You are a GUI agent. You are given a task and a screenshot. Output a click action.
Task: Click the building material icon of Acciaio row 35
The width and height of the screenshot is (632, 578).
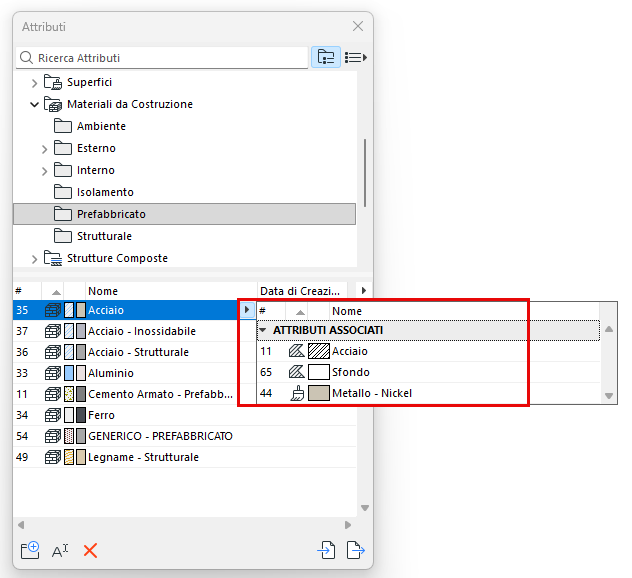[x=53, y=310]
